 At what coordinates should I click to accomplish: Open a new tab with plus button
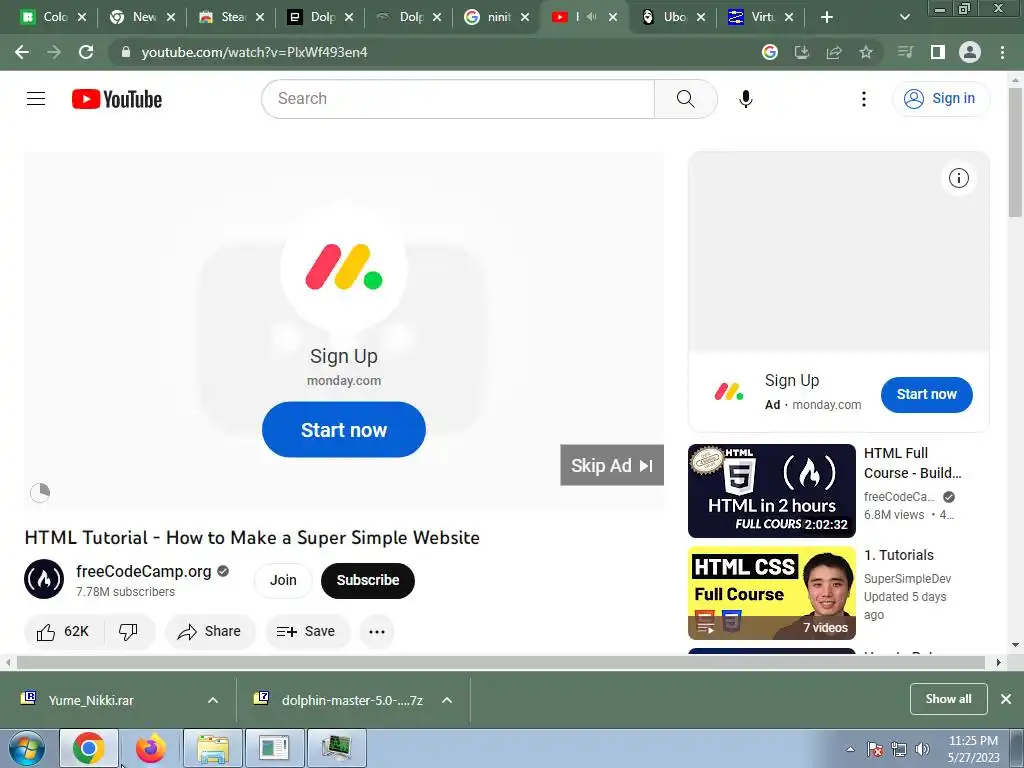pyautogui.click(x=827, y=17)
